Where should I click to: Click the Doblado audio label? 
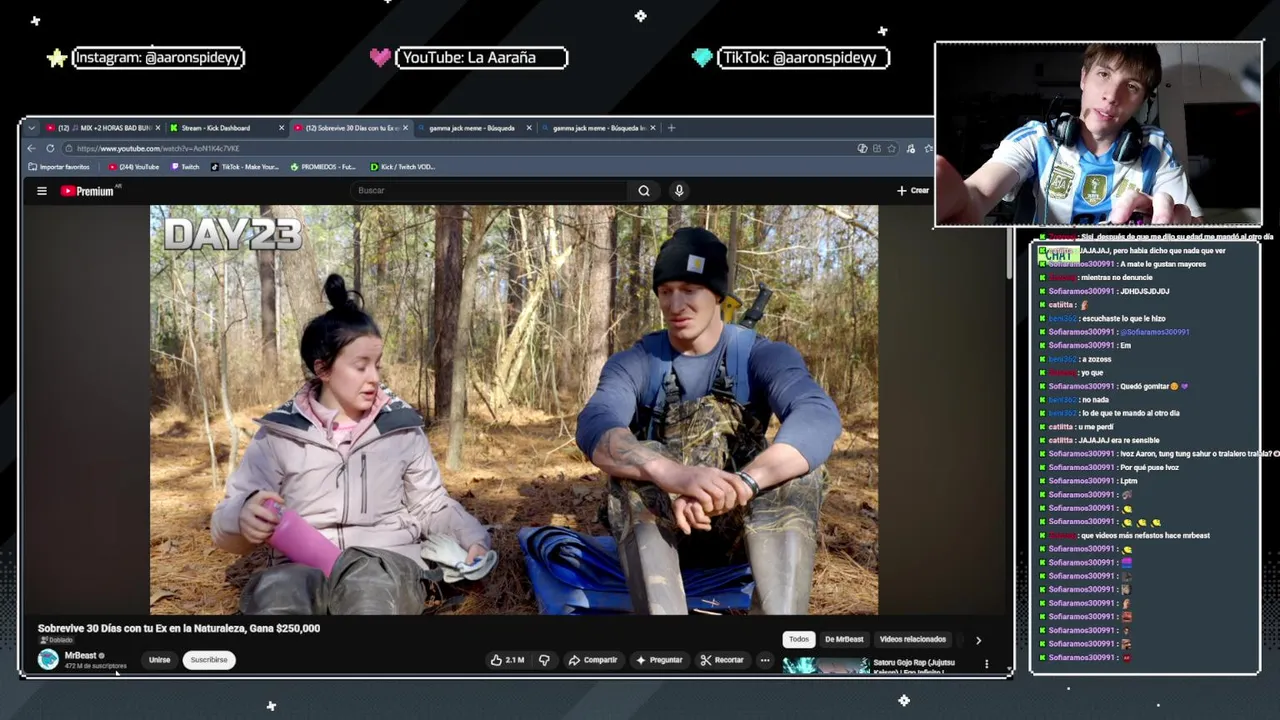pos(57,640)
